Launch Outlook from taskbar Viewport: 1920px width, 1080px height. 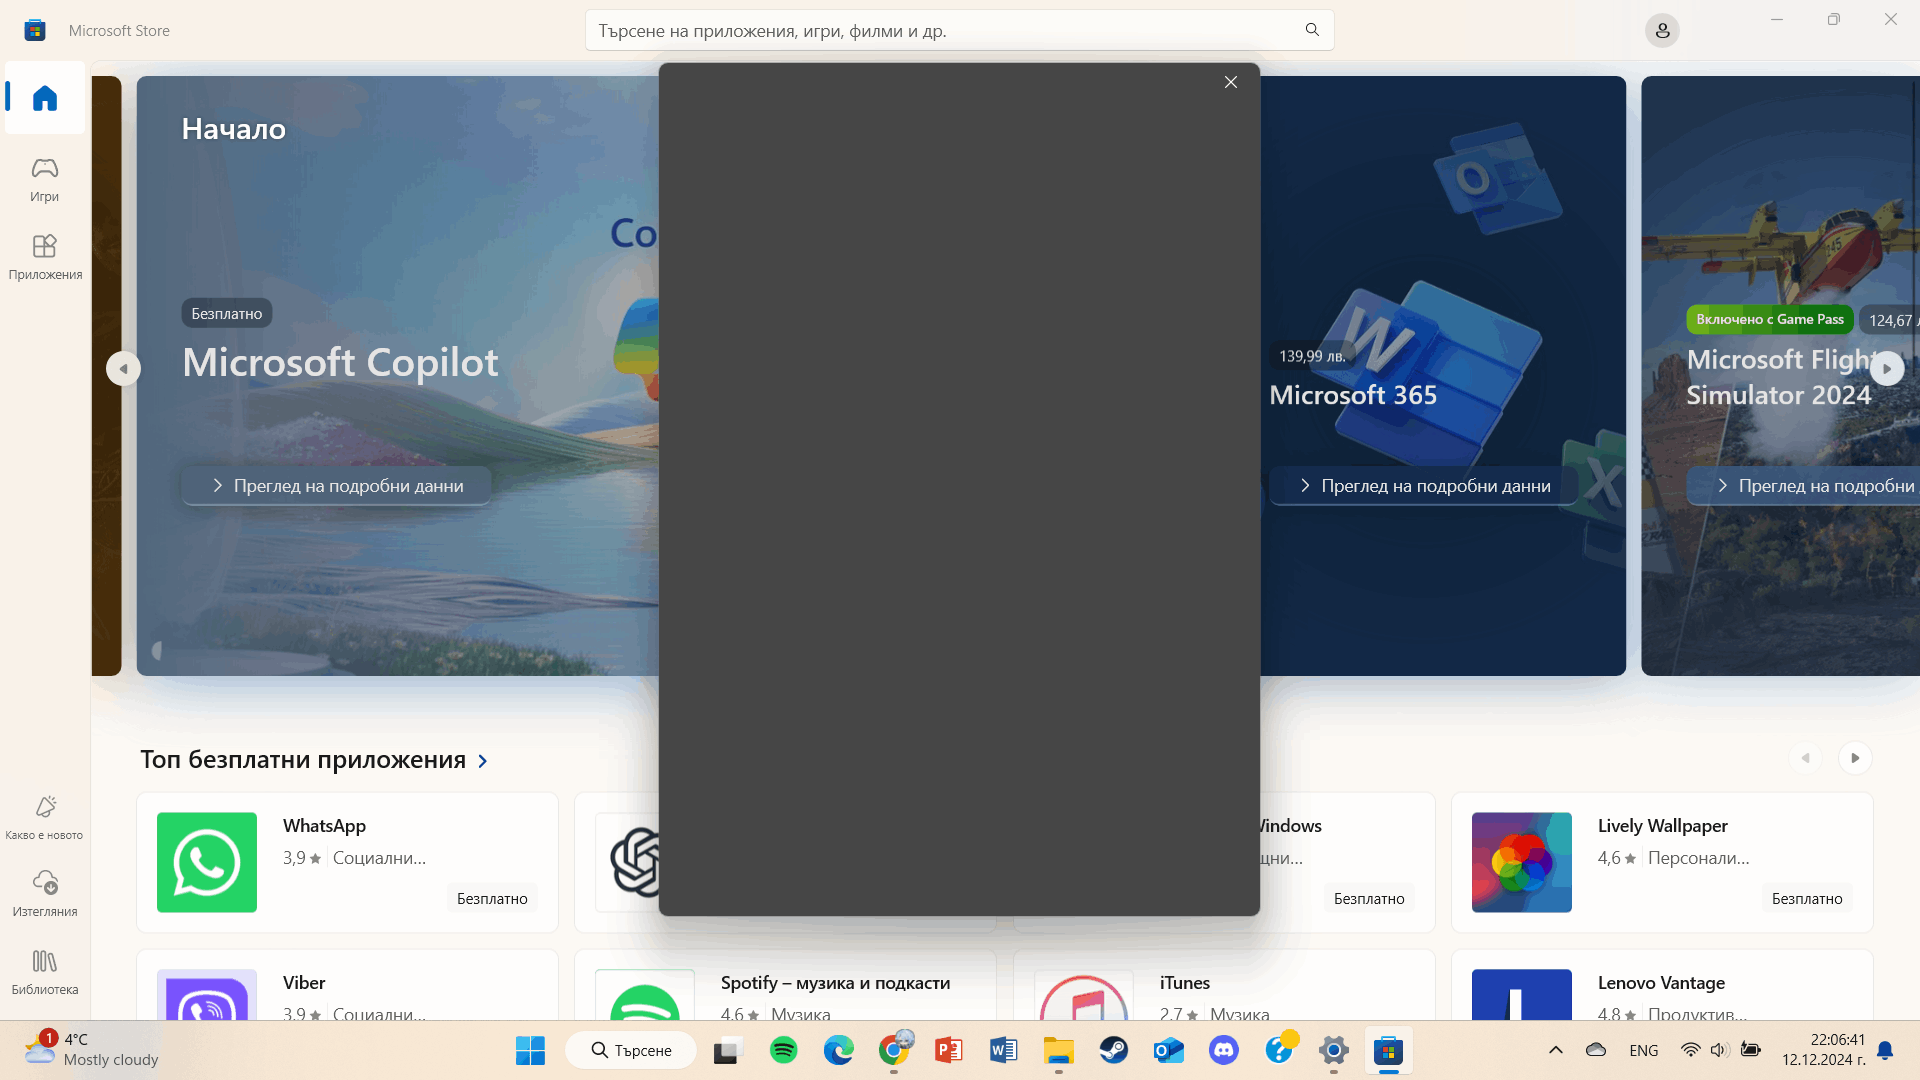point(1169,1050)
